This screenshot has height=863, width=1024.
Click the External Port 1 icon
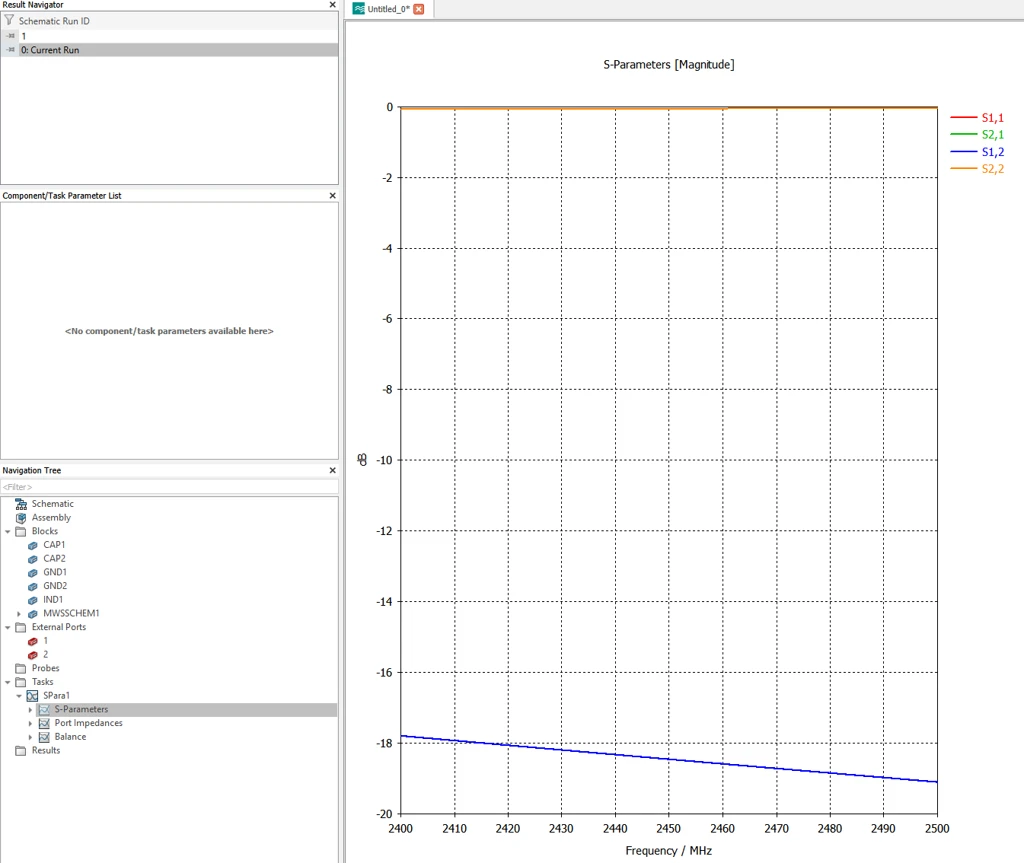click(33, 641)
